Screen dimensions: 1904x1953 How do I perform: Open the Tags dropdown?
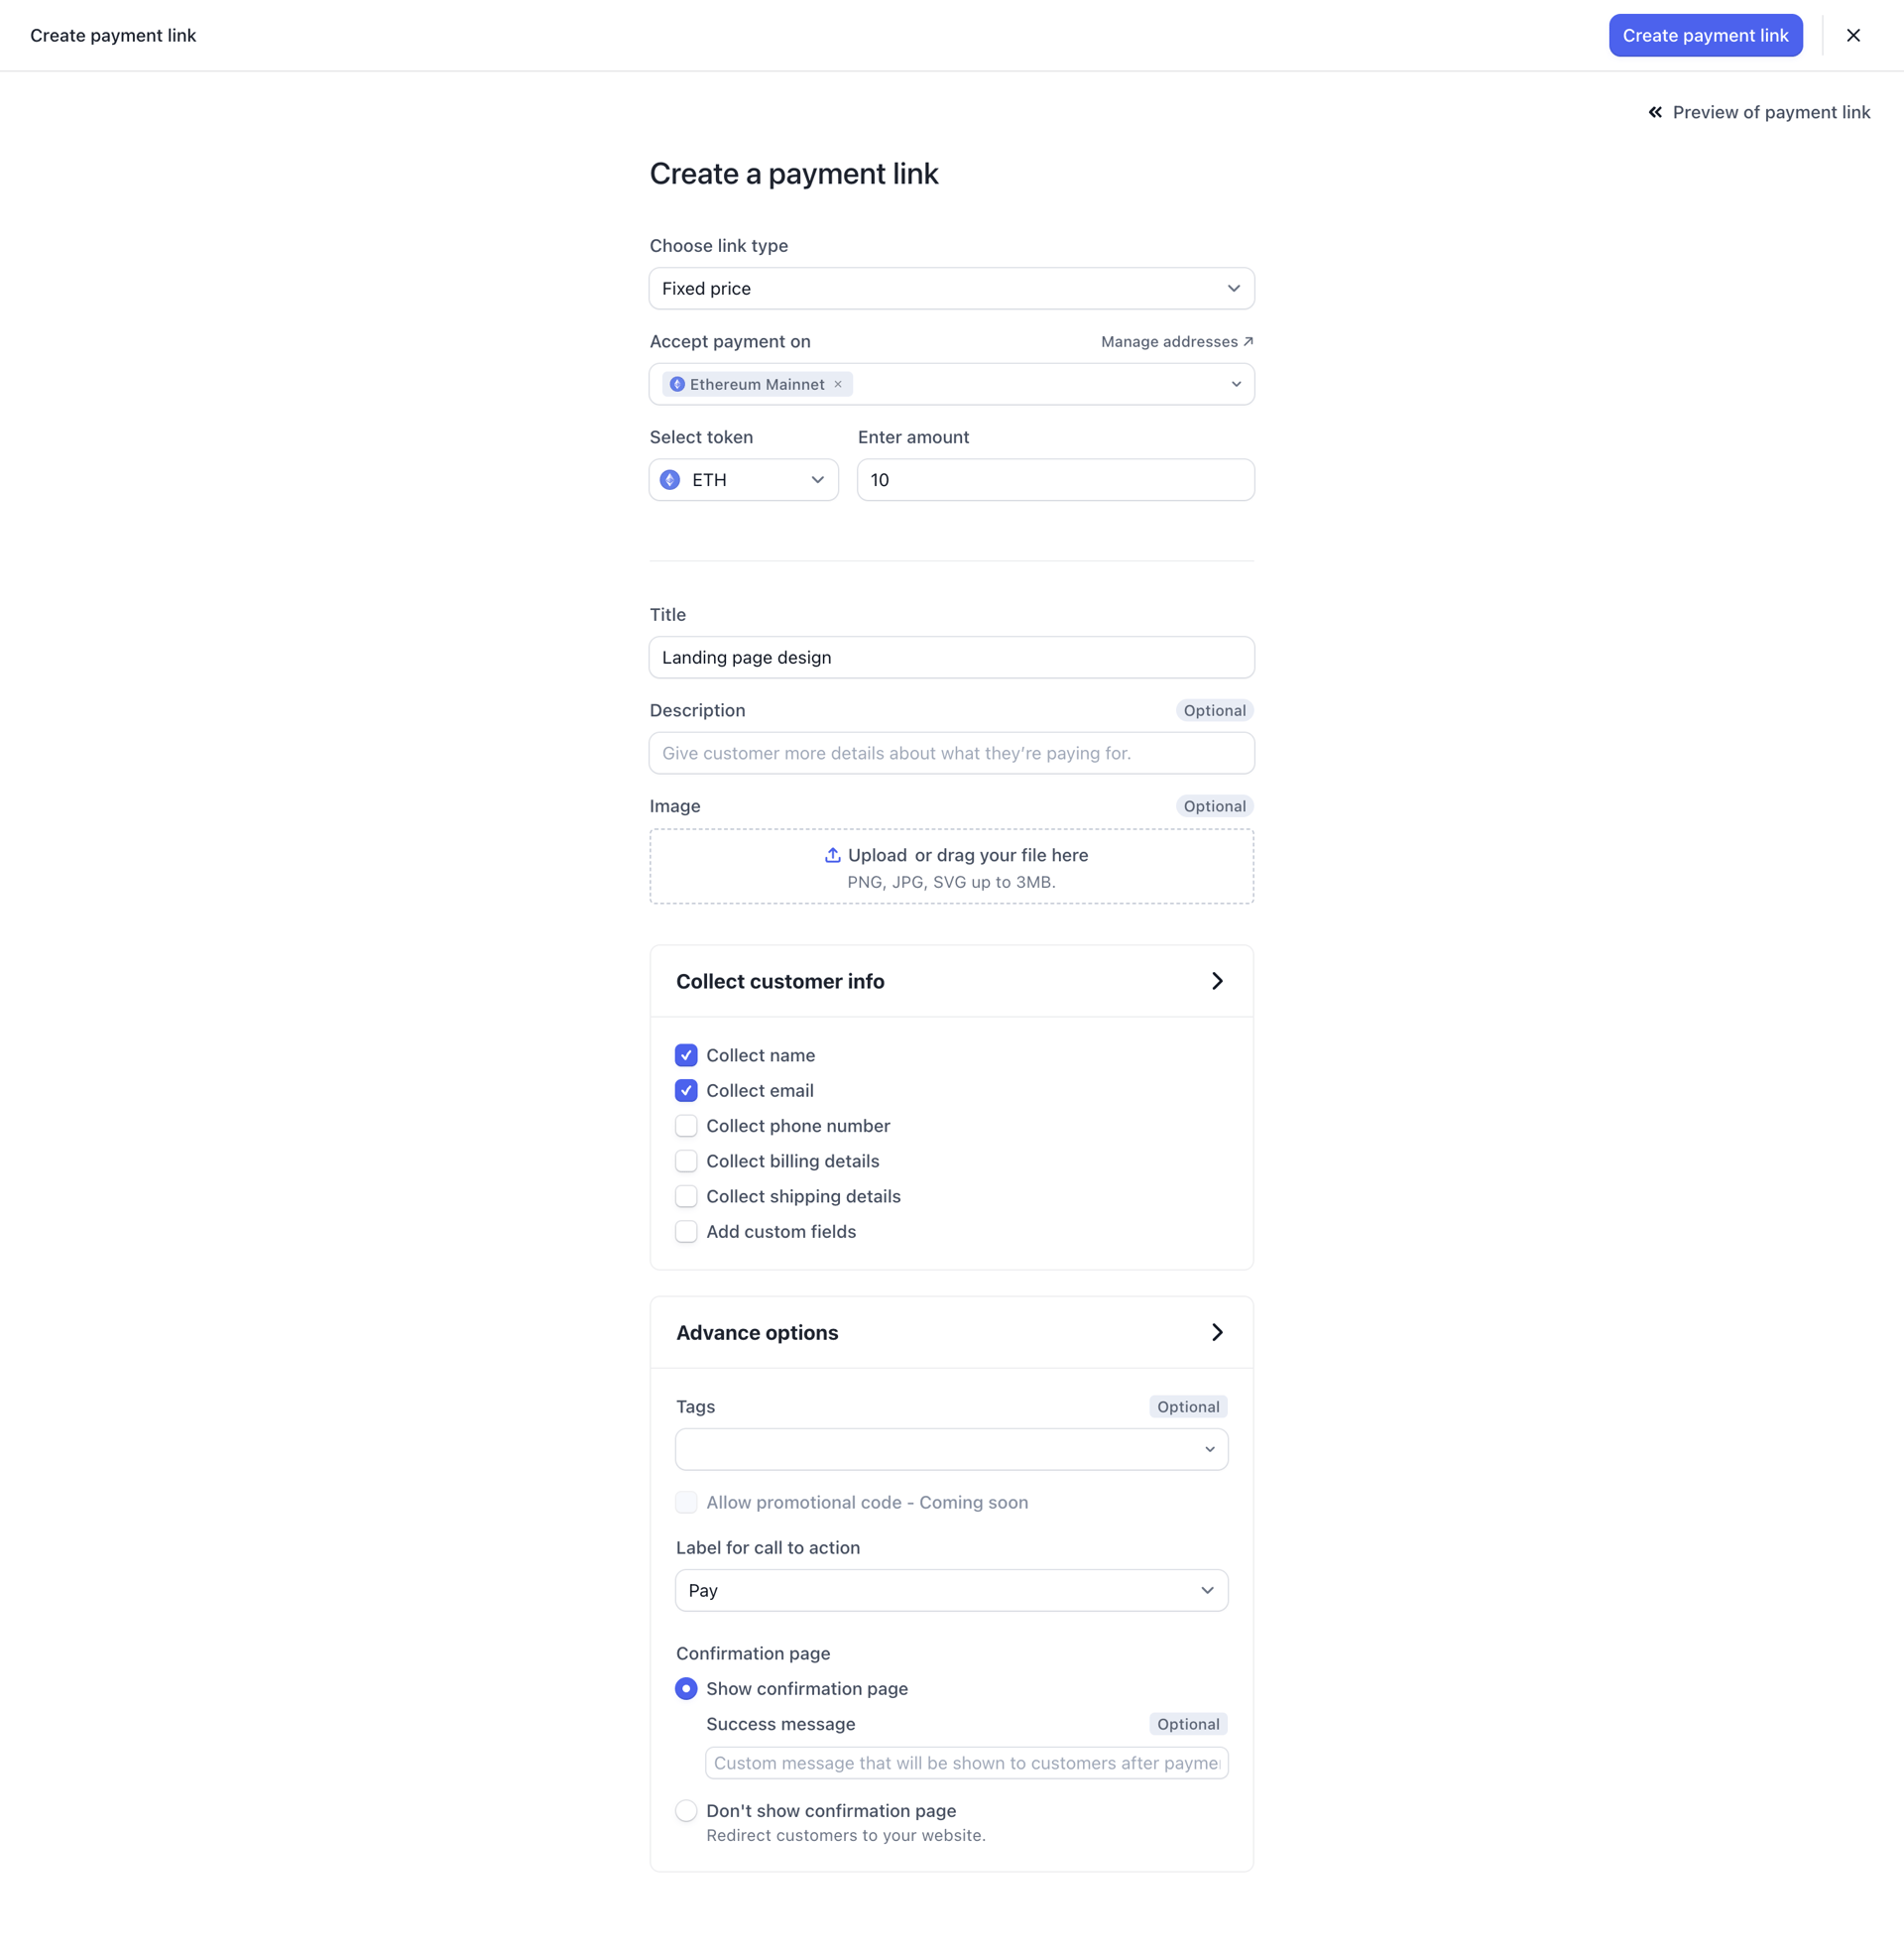[950, 1448]
